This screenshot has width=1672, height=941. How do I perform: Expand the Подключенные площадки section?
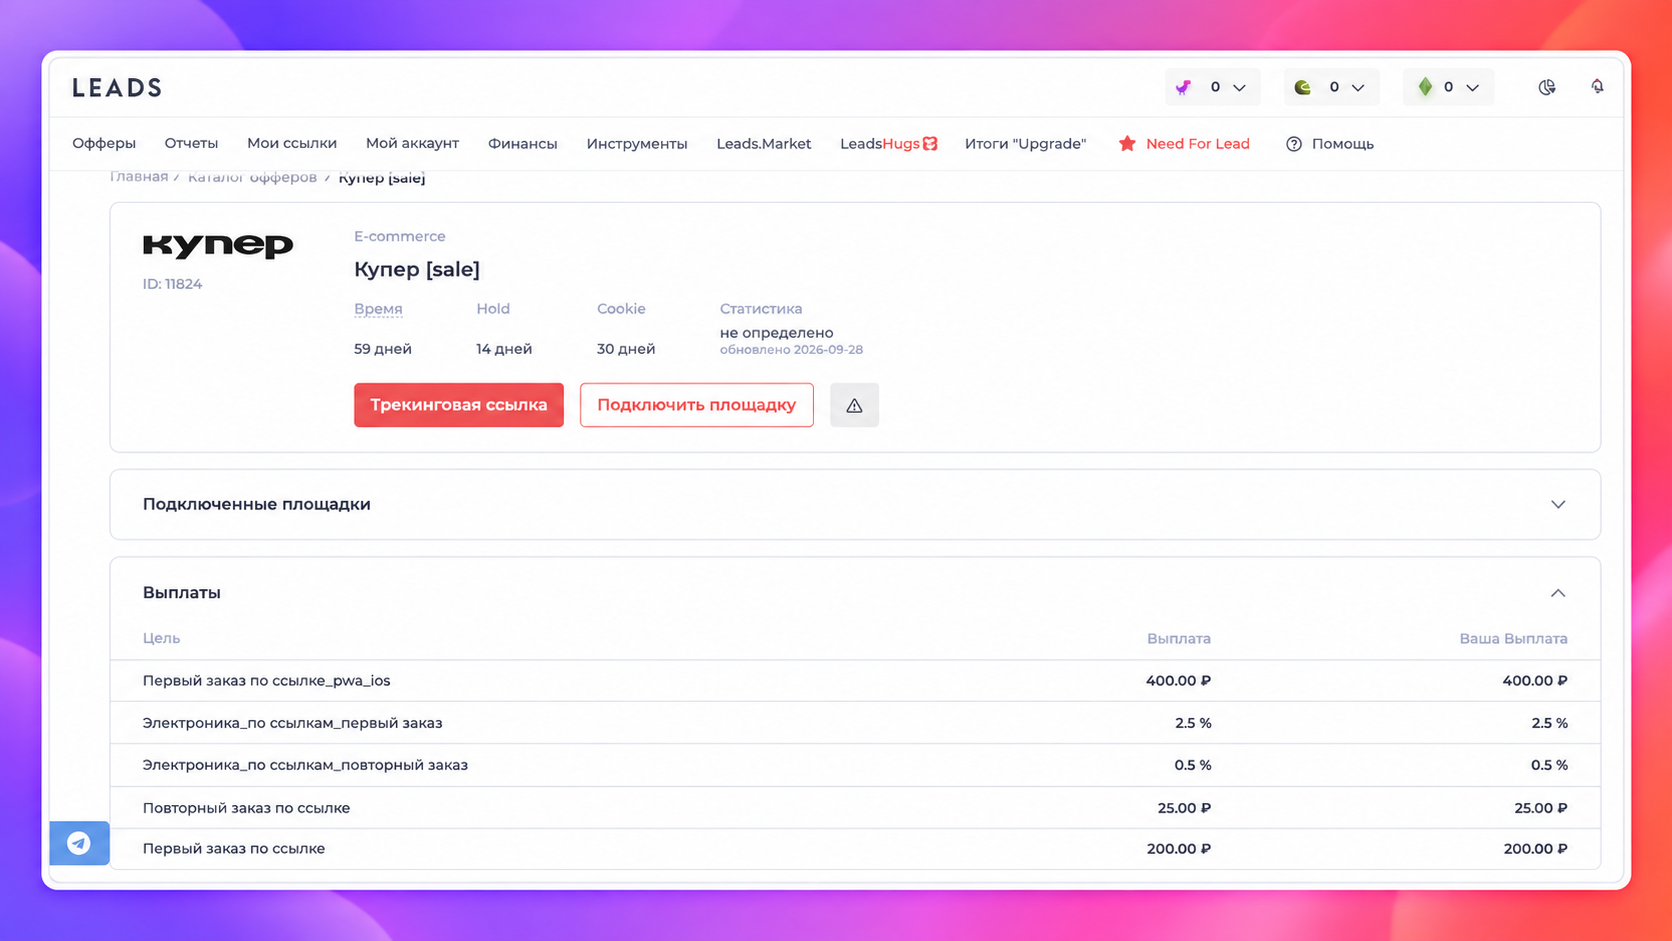(855, 504)
